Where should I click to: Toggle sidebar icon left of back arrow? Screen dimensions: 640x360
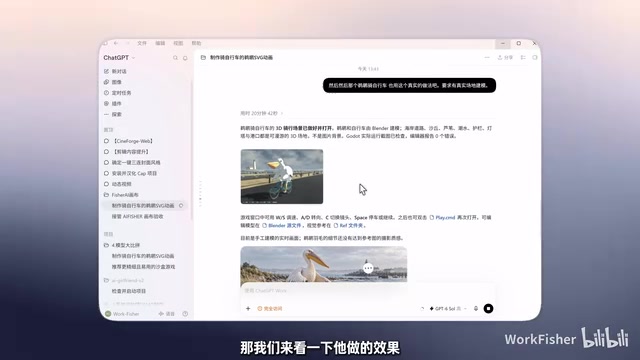tap(106, 43)
